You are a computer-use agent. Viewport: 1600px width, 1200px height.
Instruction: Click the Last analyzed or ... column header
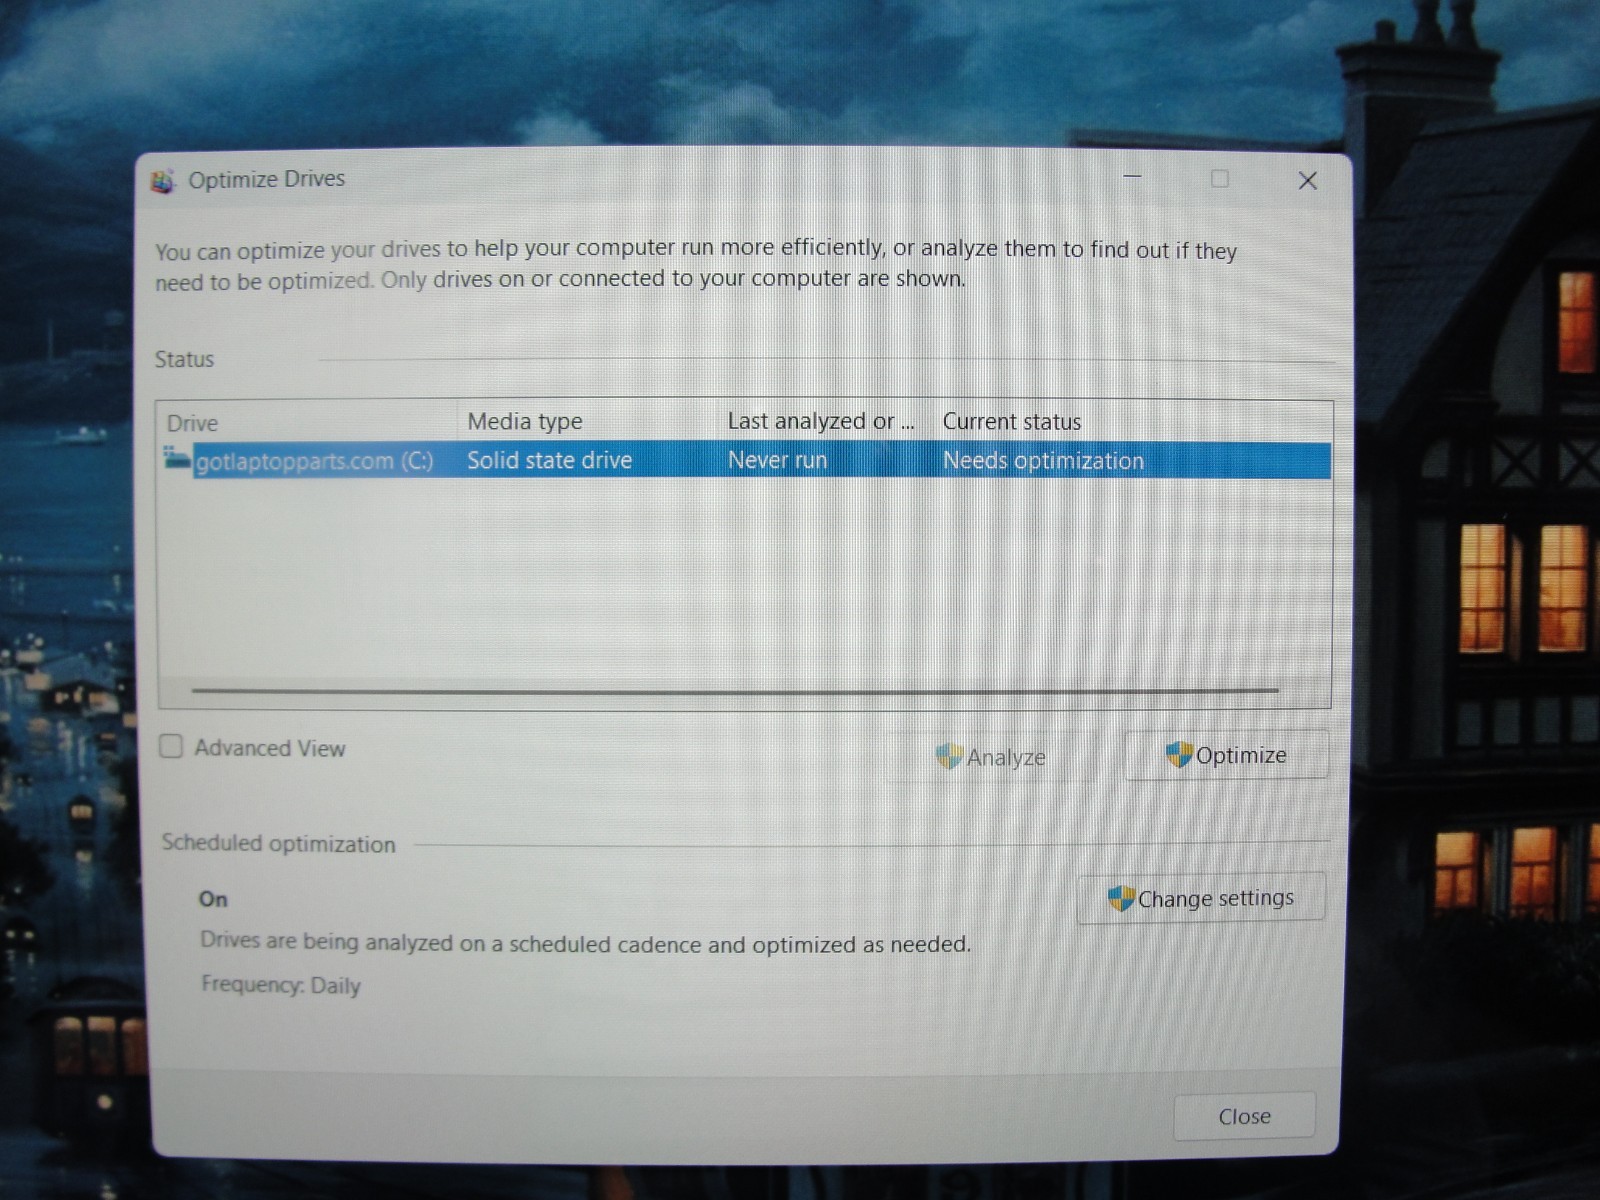coord(825,421)
